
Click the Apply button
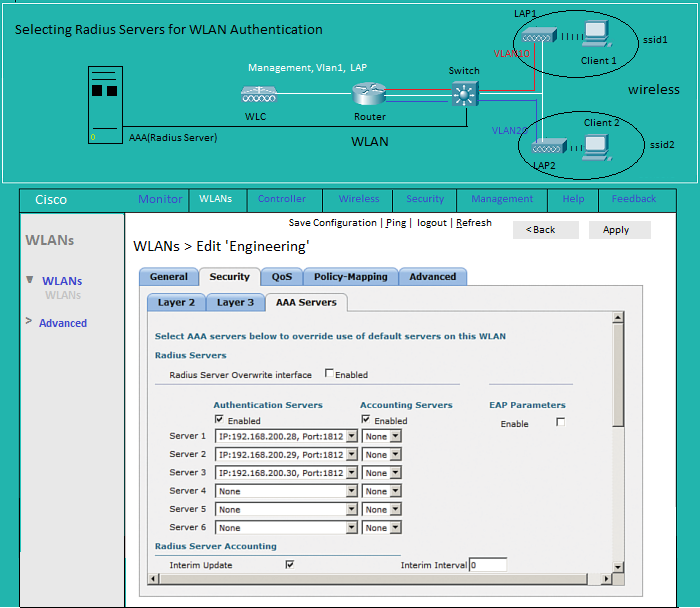[616, 230]
